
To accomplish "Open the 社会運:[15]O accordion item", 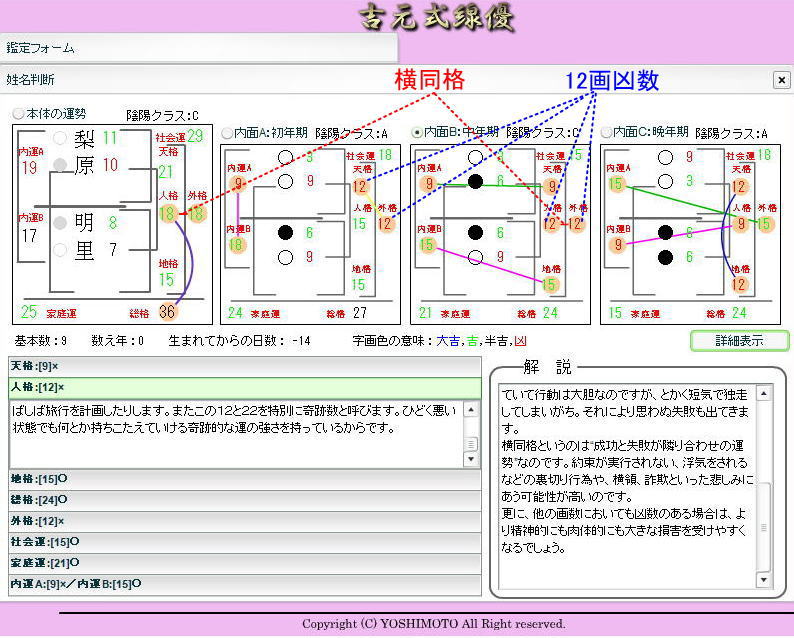I will (245, 542).
